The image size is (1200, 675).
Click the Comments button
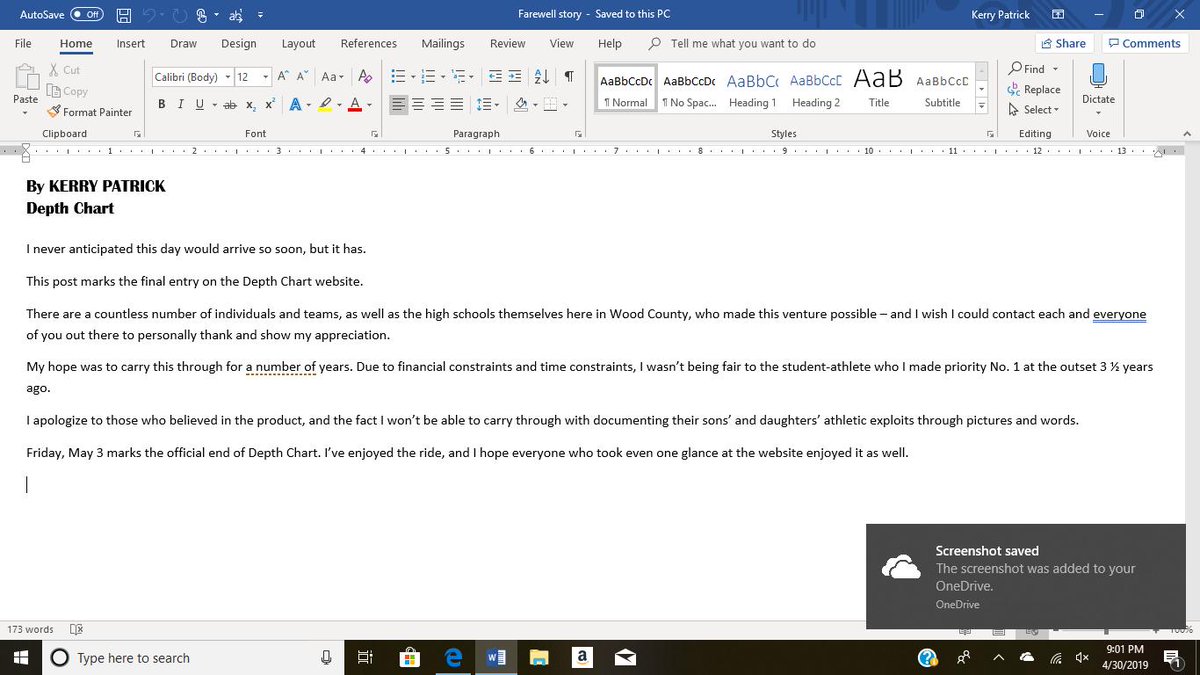tap(1144, 43)
